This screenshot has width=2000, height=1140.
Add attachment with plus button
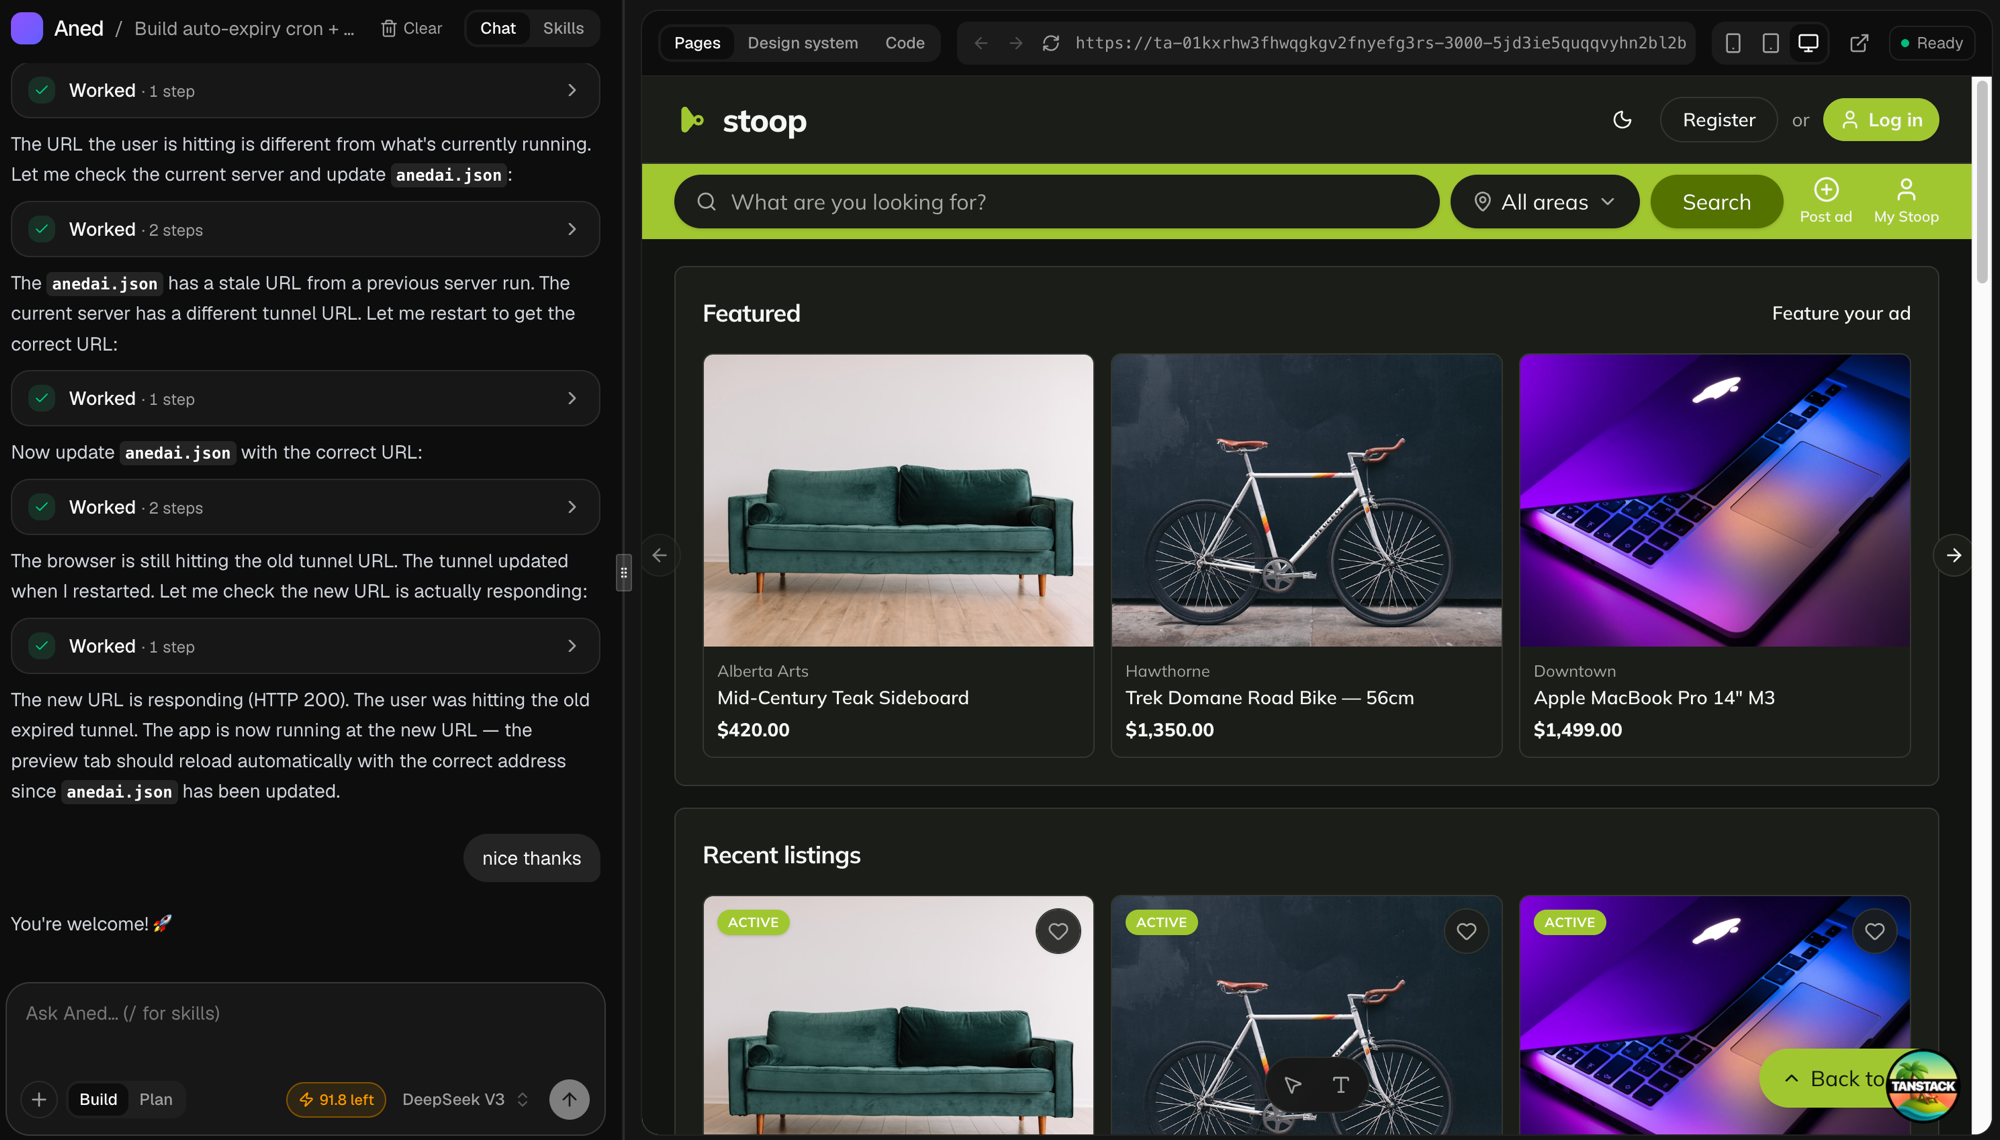coord(39,1099)
